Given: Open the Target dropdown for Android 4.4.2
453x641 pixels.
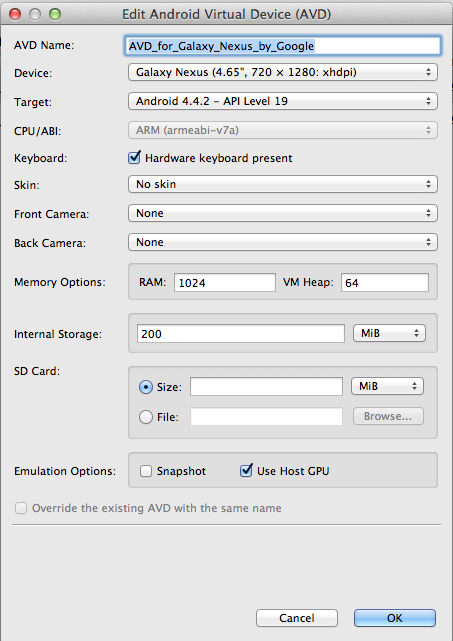Looking at the screenshot, I should click(x=283, y=101).
